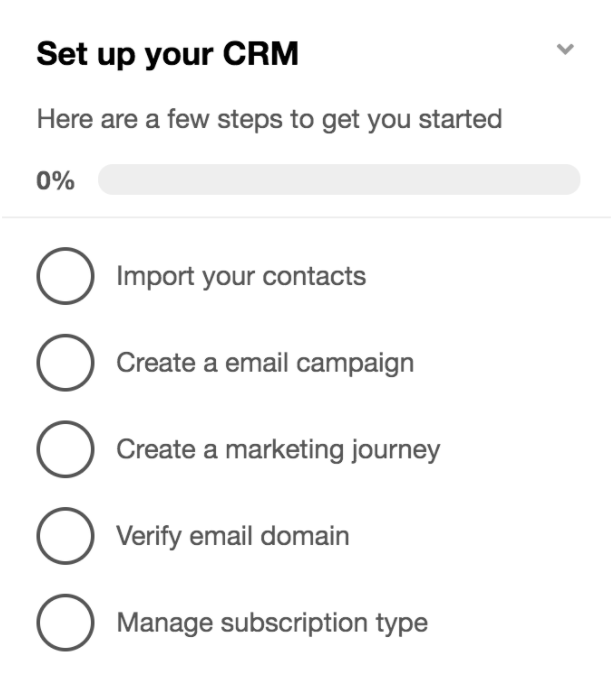Click the Set up your CRM heading
Image resolution: width=612 pixels, height=686 pixels.
tap(167, 53)
